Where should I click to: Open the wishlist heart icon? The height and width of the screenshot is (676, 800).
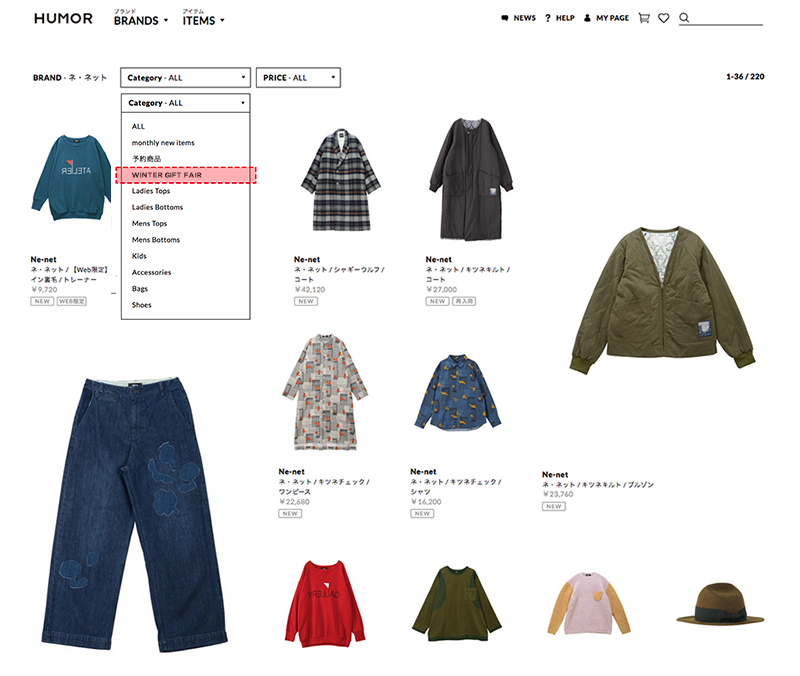pos(663,18)
